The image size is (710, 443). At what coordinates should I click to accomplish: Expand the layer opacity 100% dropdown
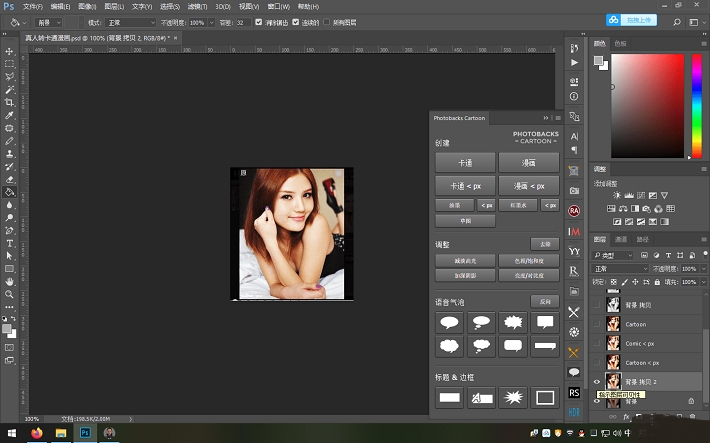[703, 269]
